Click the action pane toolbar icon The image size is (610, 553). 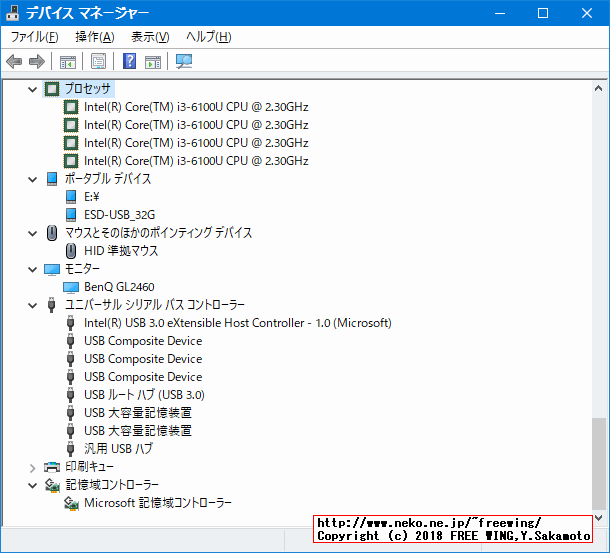(152, 61)
